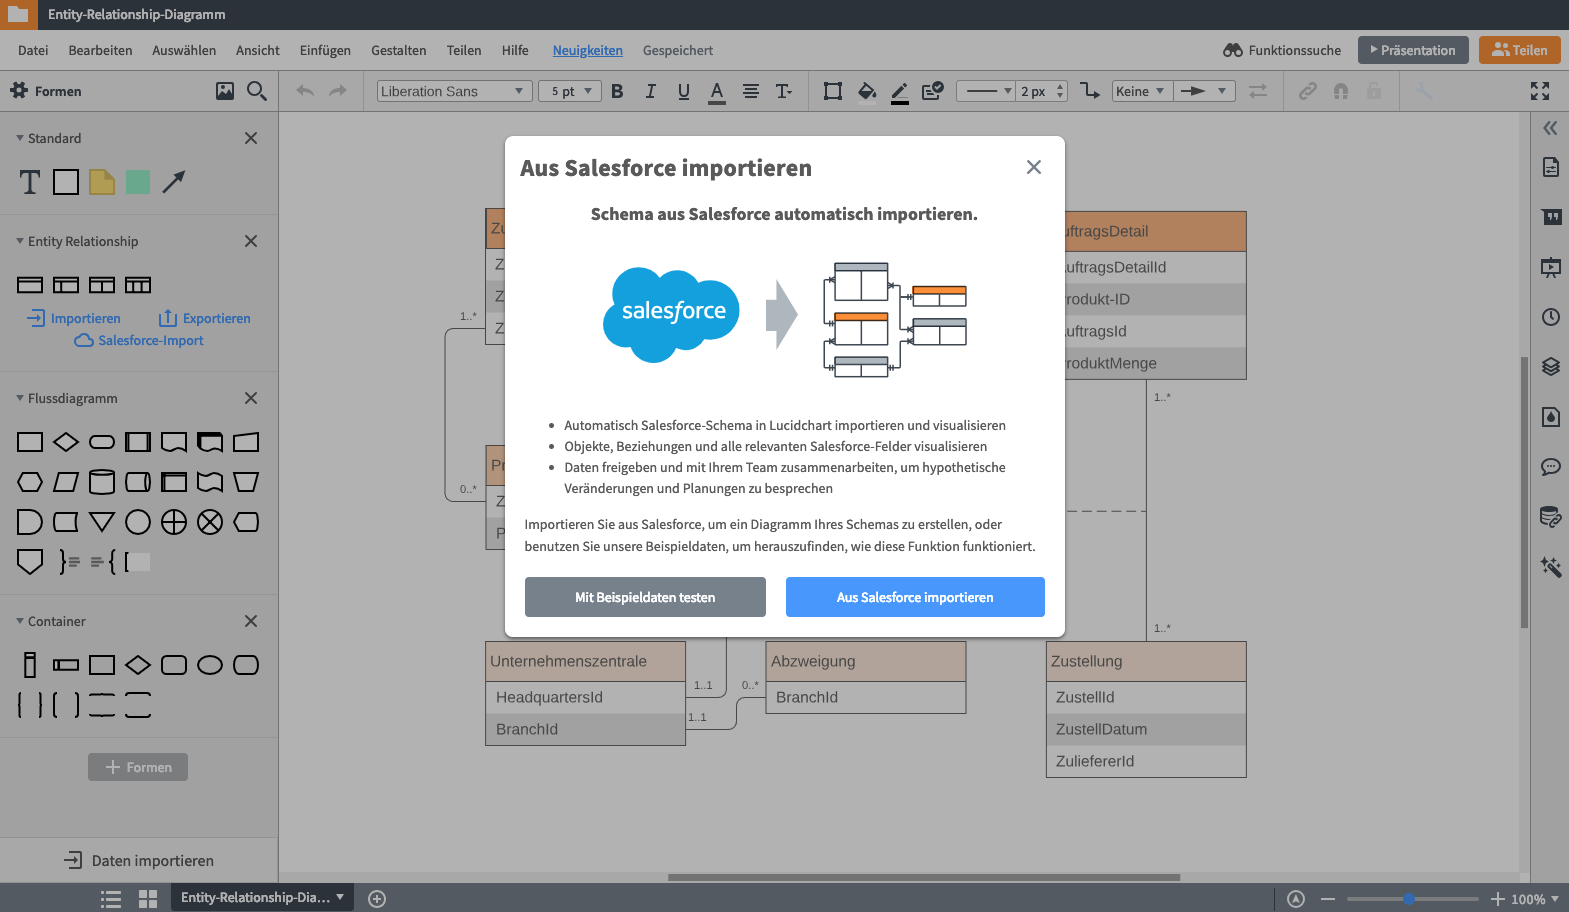The width and height of the screenshot is (1569, 912).
Task: Toggle underline formatting
Action: pos(684,91)
